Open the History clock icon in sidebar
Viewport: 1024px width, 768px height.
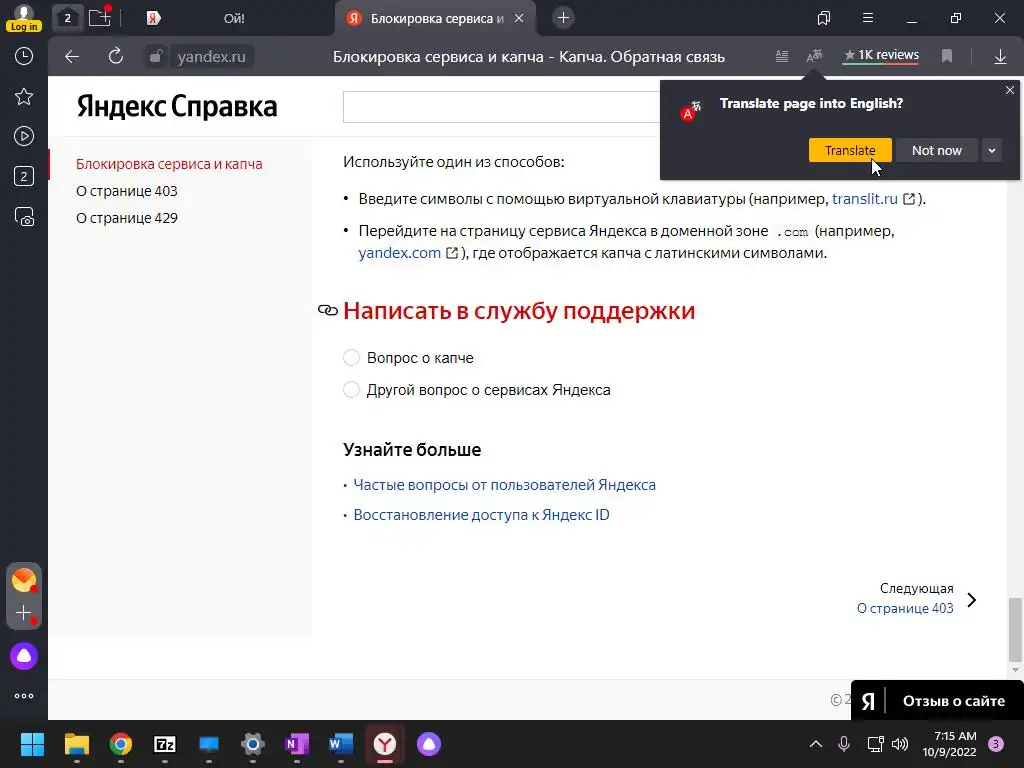pyautogui.click(x=24, y=56)
